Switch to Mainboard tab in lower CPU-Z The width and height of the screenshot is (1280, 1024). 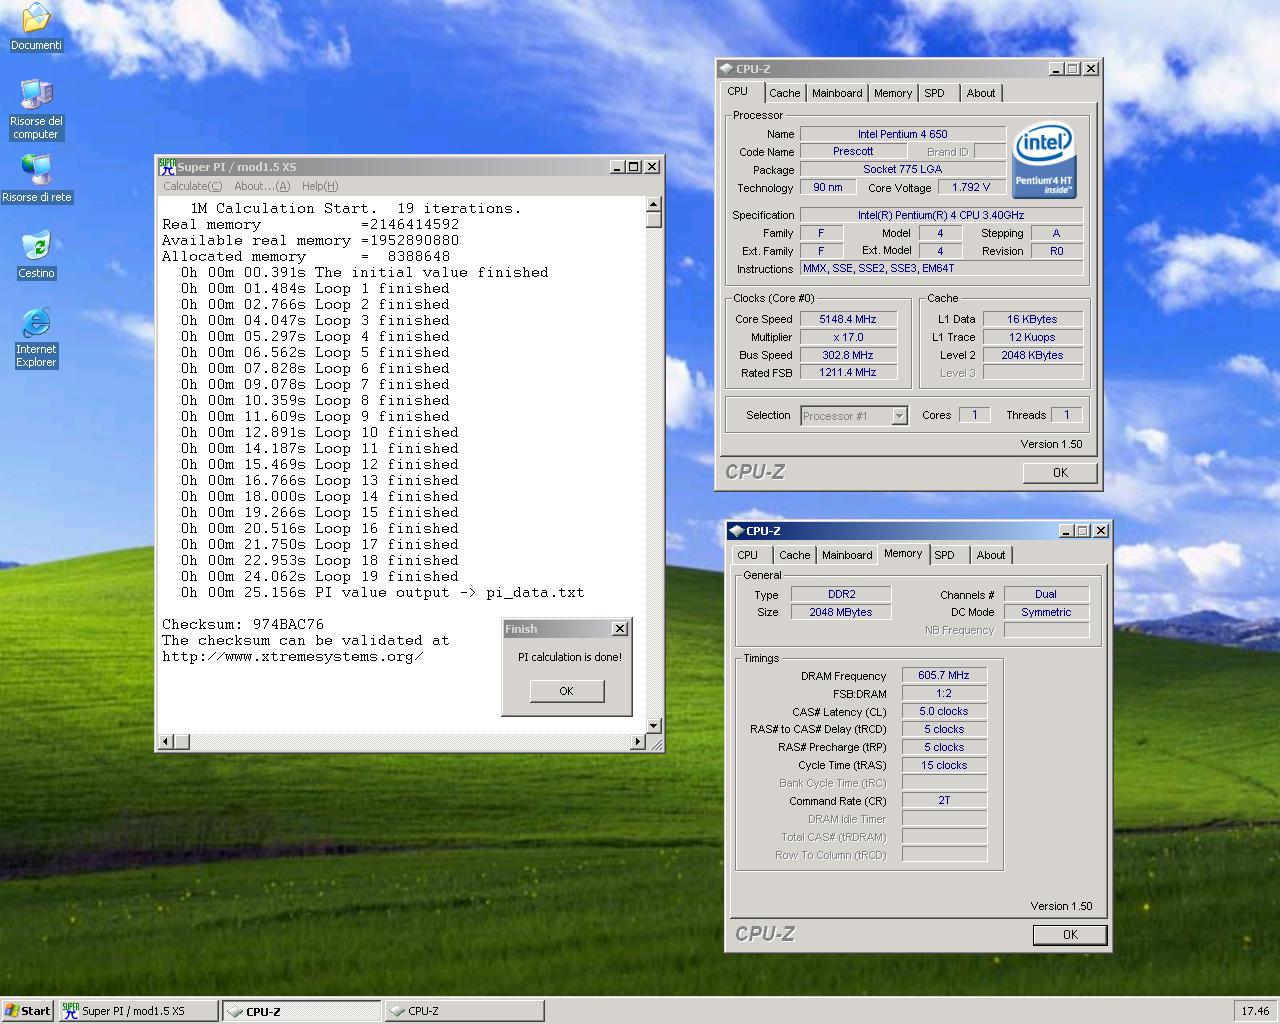pos(847,555)
